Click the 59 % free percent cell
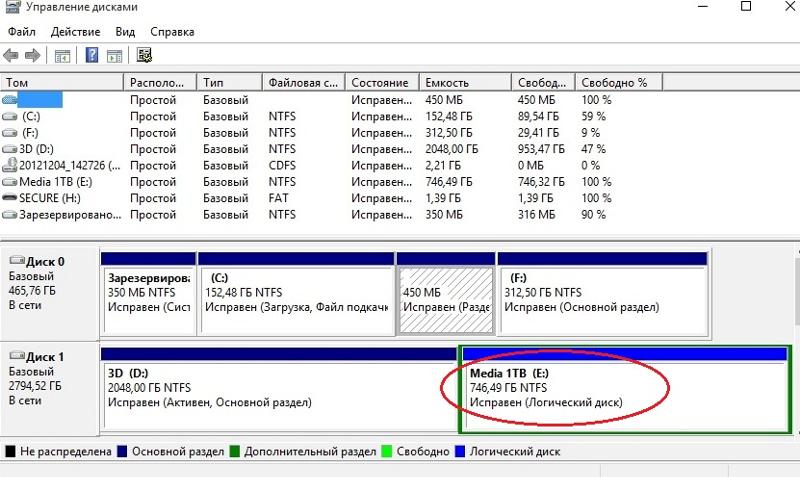This screenshot has height=477, width=800. pos(593,117)
